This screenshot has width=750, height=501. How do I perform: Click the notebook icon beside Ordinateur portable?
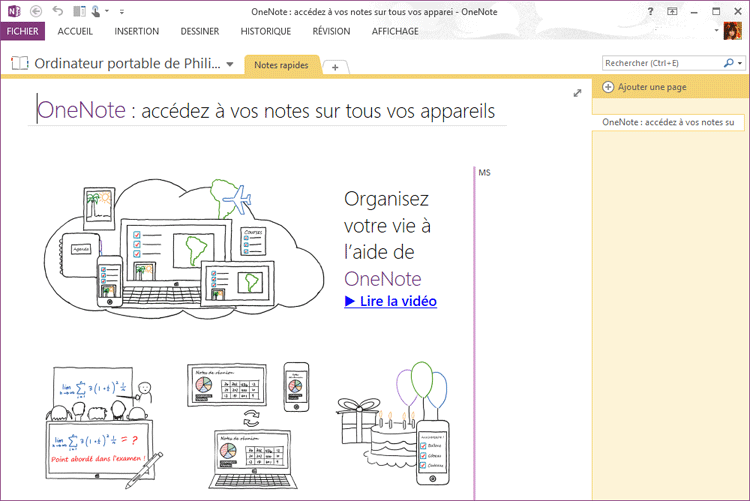(19, 64)
